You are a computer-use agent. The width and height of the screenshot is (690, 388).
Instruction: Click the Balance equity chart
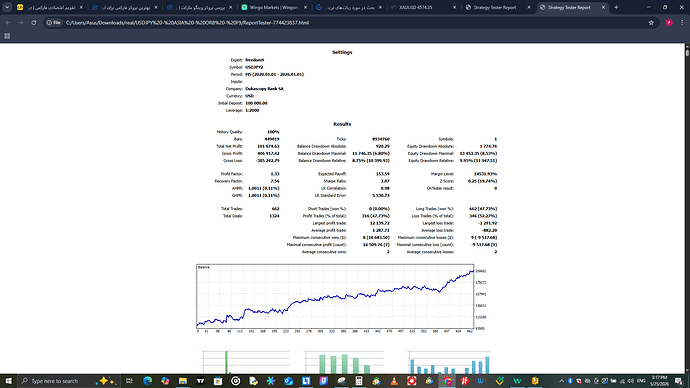(335, 296)
